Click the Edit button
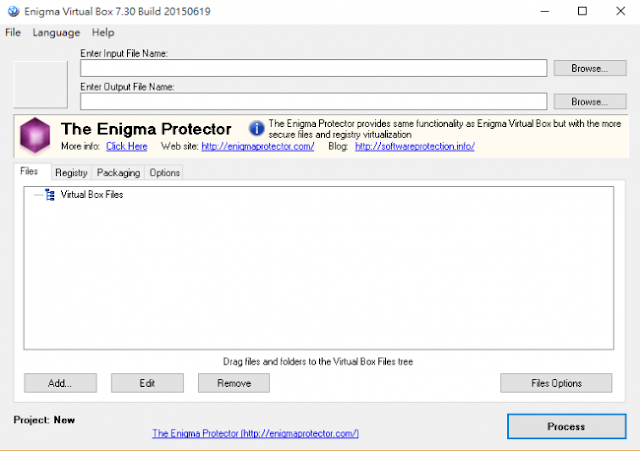 pos(147,383)
